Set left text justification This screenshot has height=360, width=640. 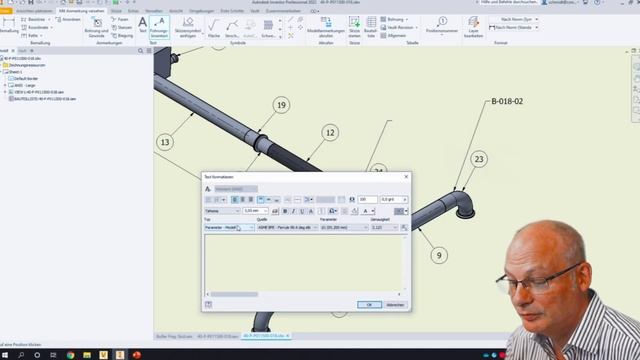[234, 200]
